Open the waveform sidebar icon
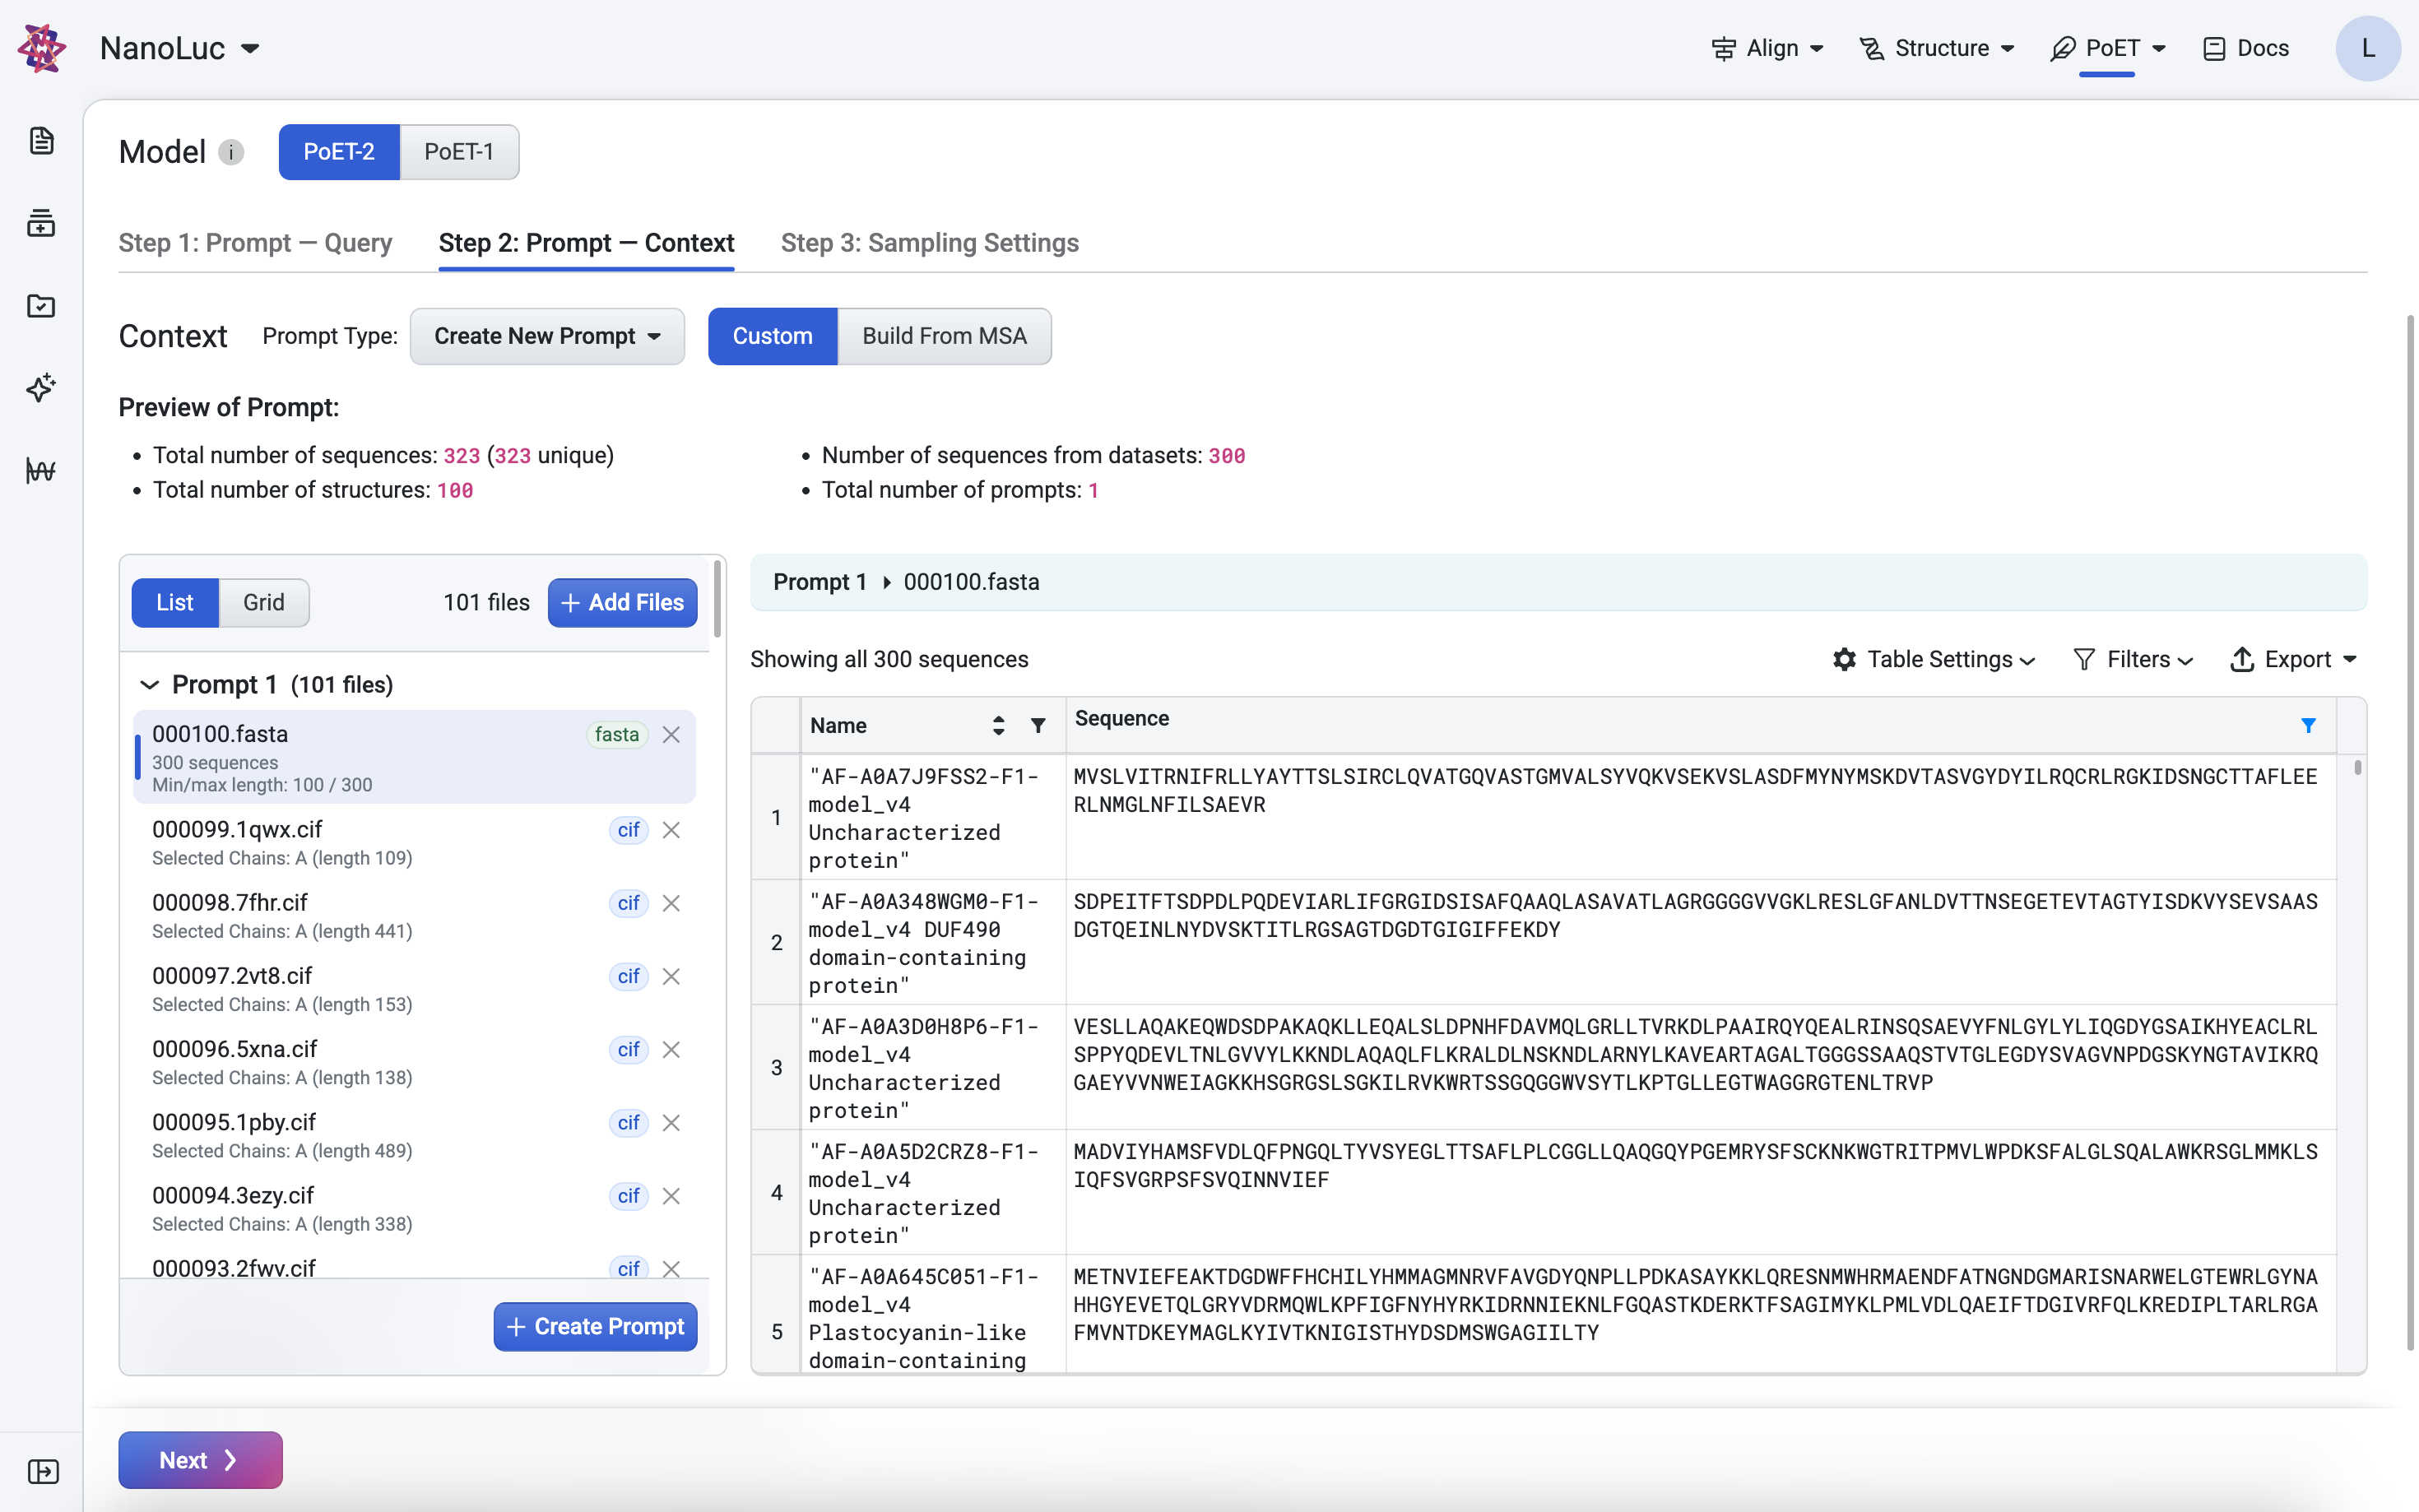Screen dimensions: 2419x1512 click(x=41, y=470)
